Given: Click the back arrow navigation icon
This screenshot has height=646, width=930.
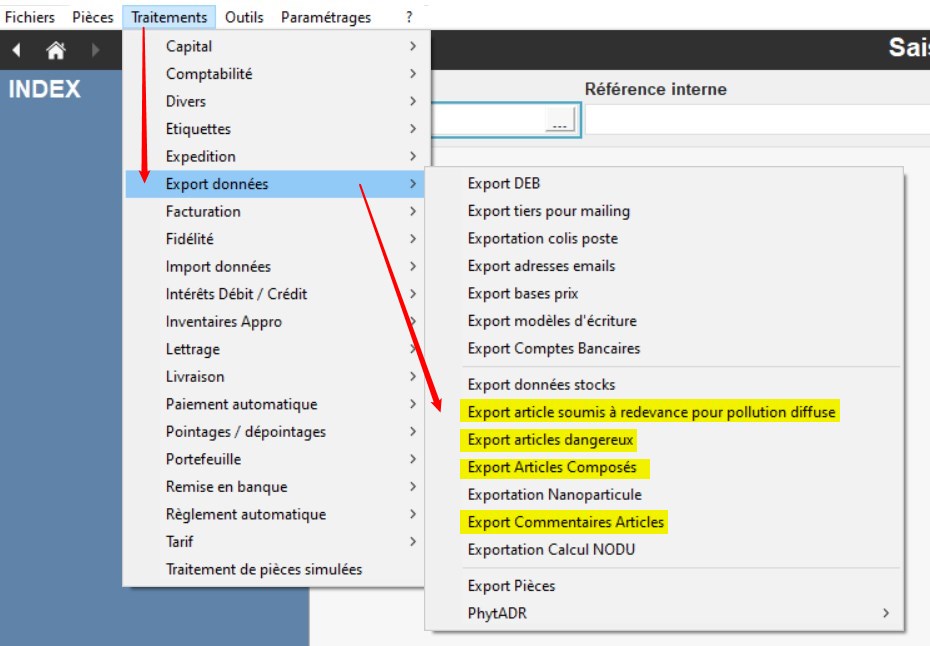Looking at the screenshot, I should point(17,50).
